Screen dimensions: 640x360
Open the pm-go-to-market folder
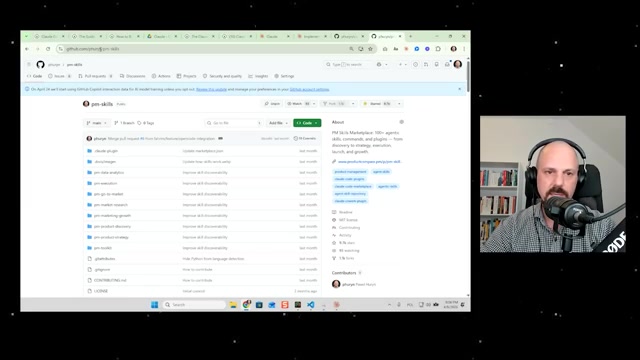pos(108,194)
